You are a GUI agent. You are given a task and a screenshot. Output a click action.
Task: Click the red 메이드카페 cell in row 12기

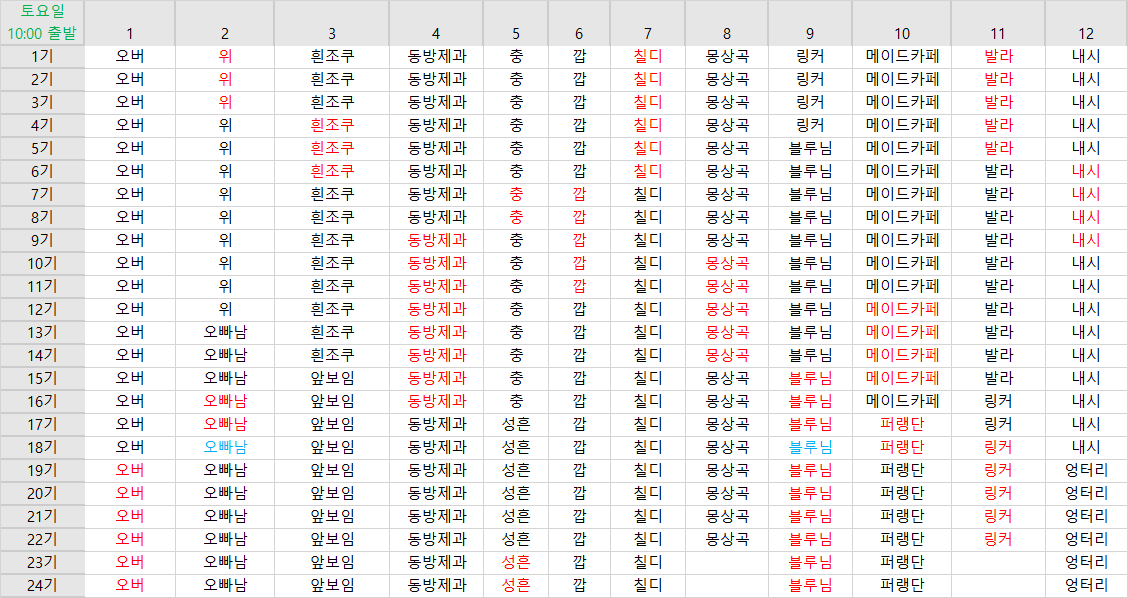tap(902, 309)
